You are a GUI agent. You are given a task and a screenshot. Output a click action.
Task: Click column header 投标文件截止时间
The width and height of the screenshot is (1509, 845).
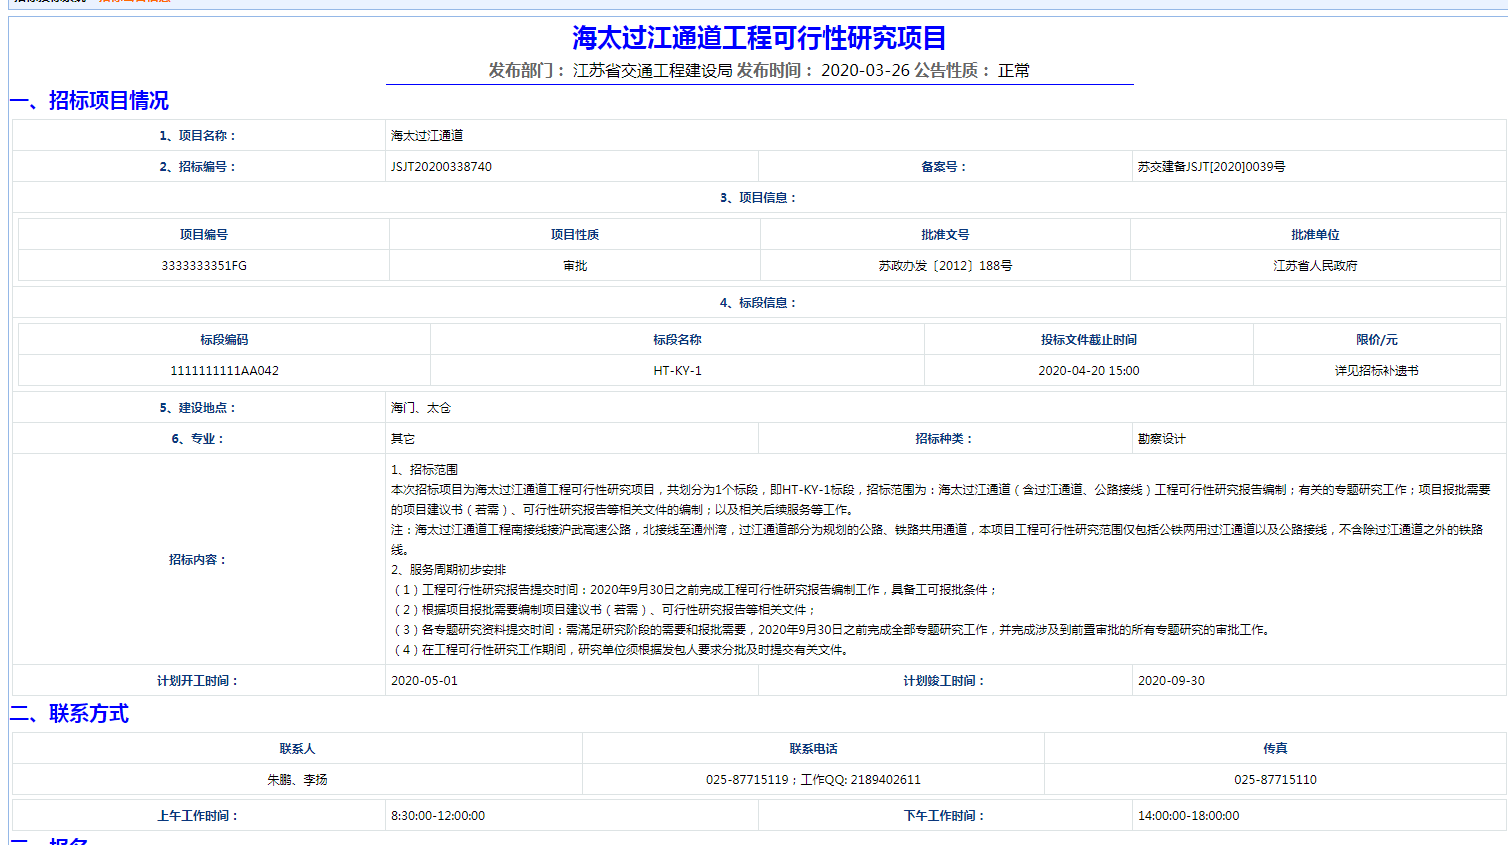click(x=1088, y=340)
